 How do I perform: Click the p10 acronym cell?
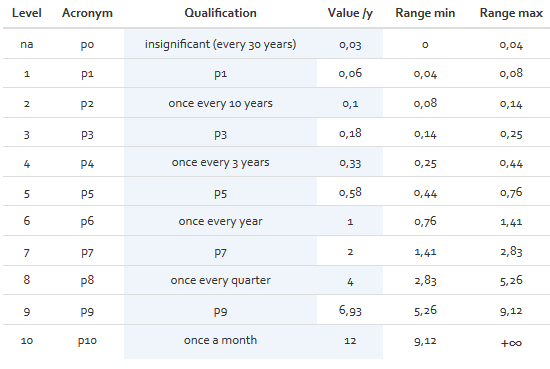[87, 341]
